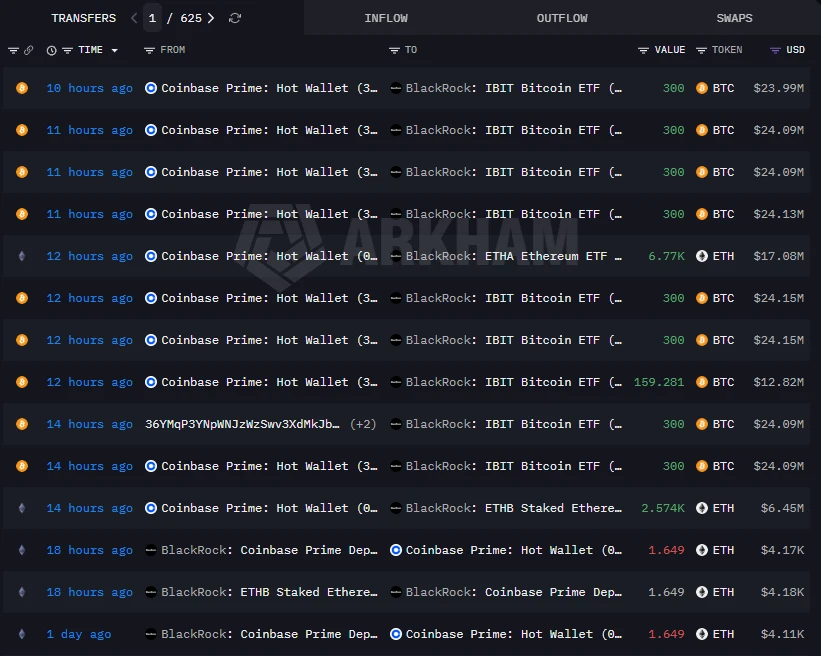Click the ETH token on $17.08M row
821x656 pixels.
click(x=723, y=256)
